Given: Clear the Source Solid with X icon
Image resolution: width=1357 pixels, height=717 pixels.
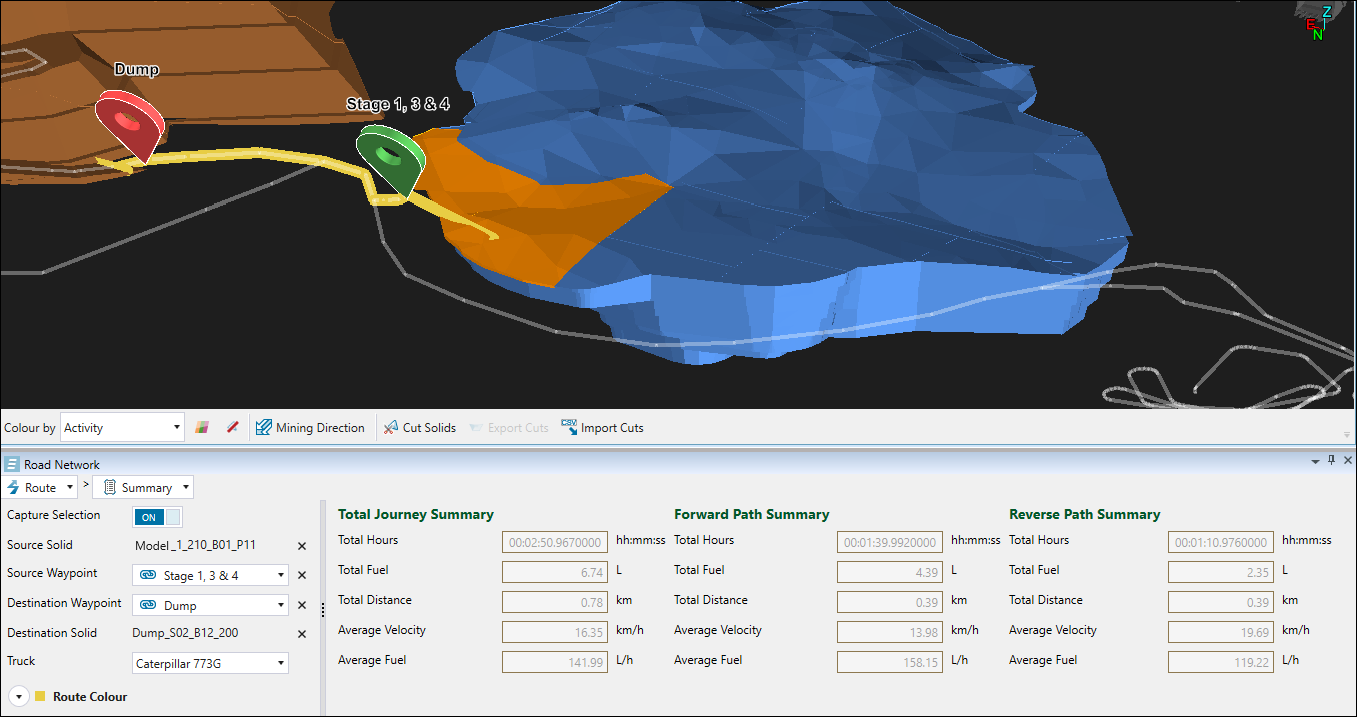Looking at the screenshot, I should [302, 546].
